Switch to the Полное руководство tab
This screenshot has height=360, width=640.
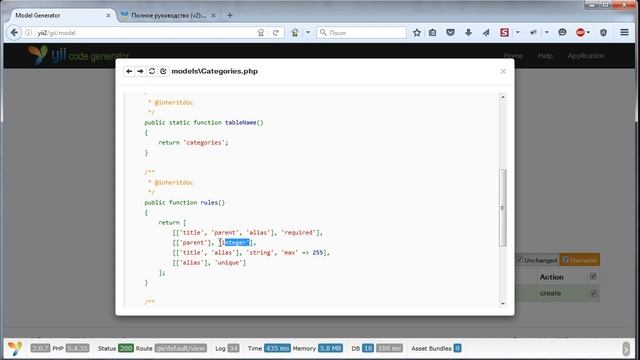point(169,16)
